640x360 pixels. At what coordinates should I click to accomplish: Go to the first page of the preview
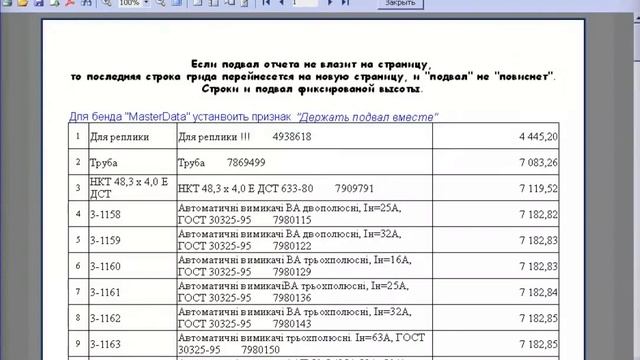pyautogui.click(x=266, y=3)
